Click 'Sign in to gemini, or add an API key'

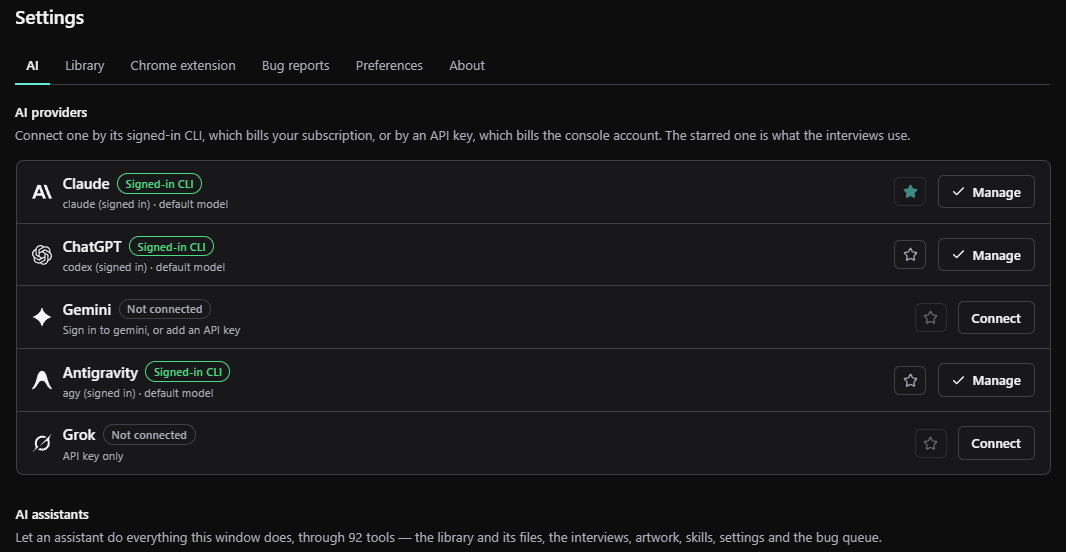pos(151,330)
